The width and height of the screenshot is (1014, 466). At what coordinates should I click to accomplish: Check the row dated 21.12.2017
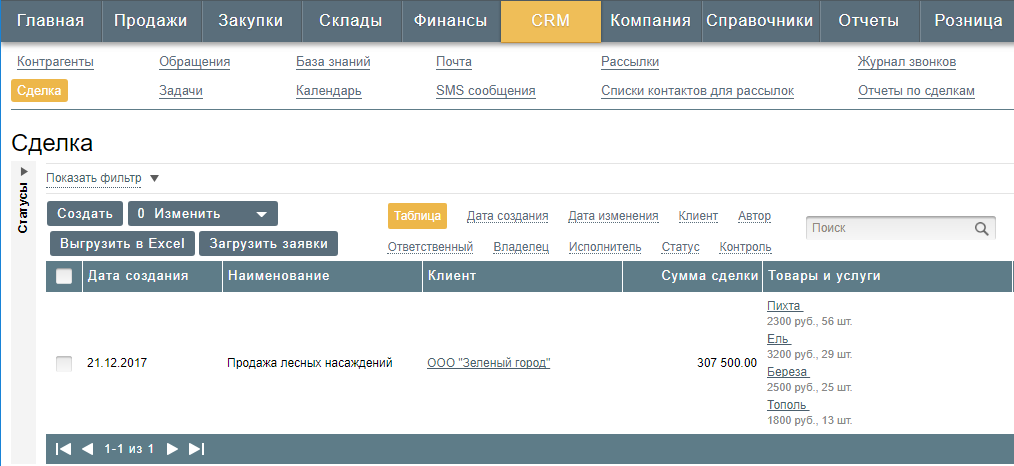(64, 363)
